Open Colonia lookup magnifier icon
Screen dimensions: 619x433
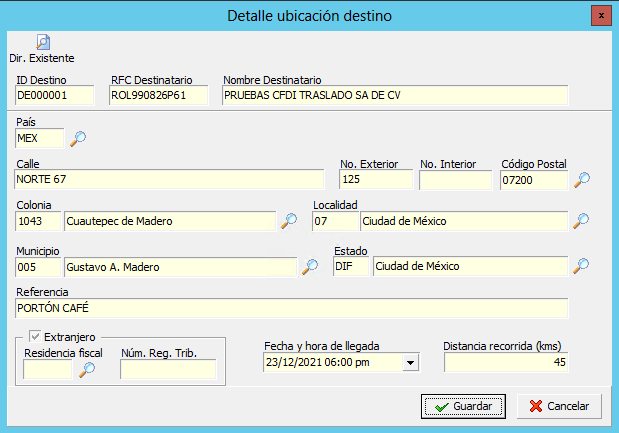(x=289, y=221)
